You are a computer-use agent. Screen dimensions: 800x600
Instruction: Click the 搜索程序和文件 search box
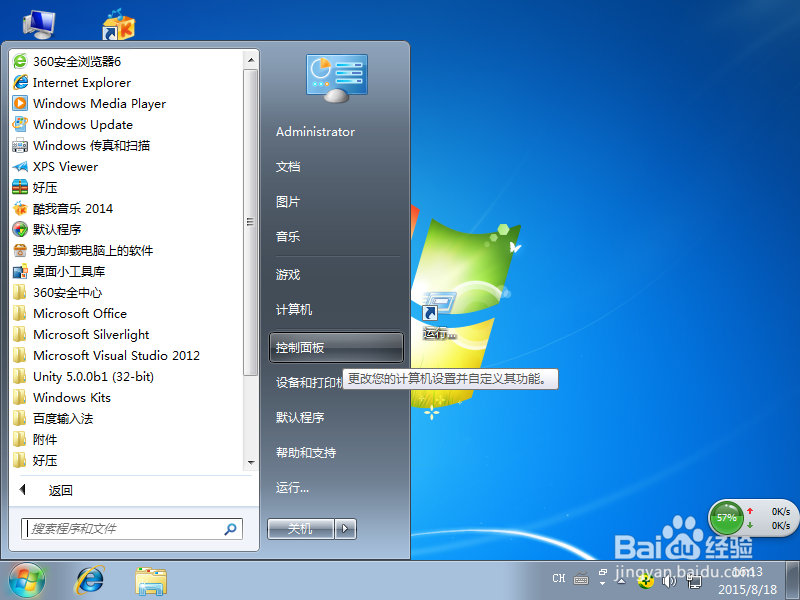[x=132, y=529]
